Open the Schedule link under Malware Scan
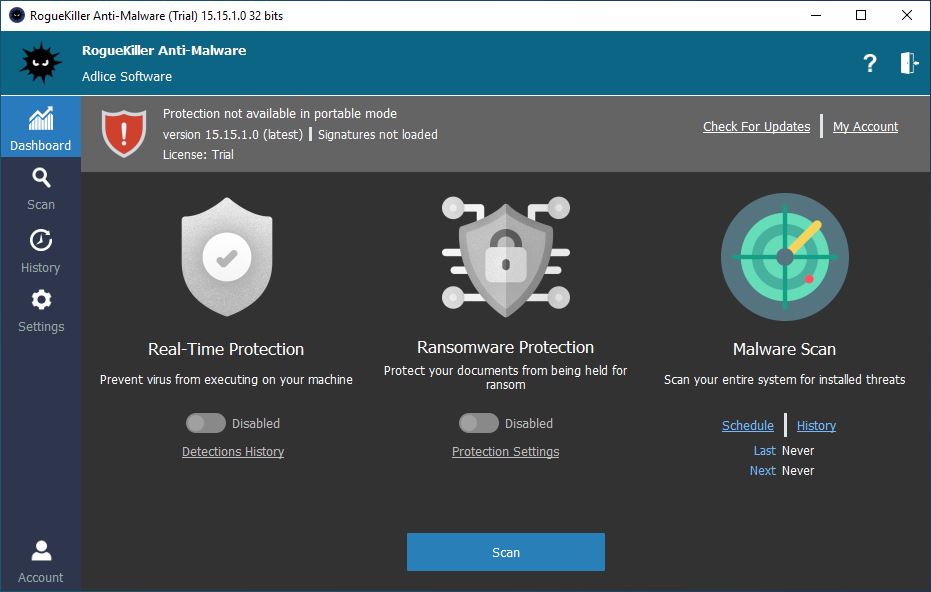Screen dimensions: 931x592 point(748,426)
